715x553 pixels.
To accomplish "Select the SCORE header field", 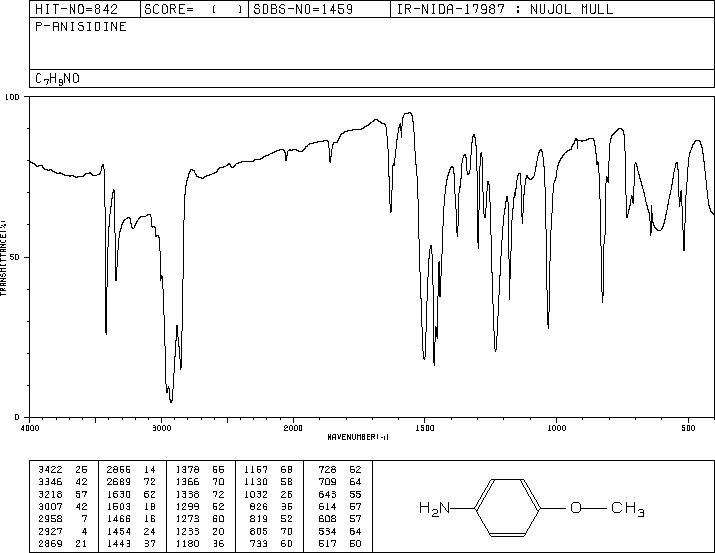I will click(x=194, y=9).
